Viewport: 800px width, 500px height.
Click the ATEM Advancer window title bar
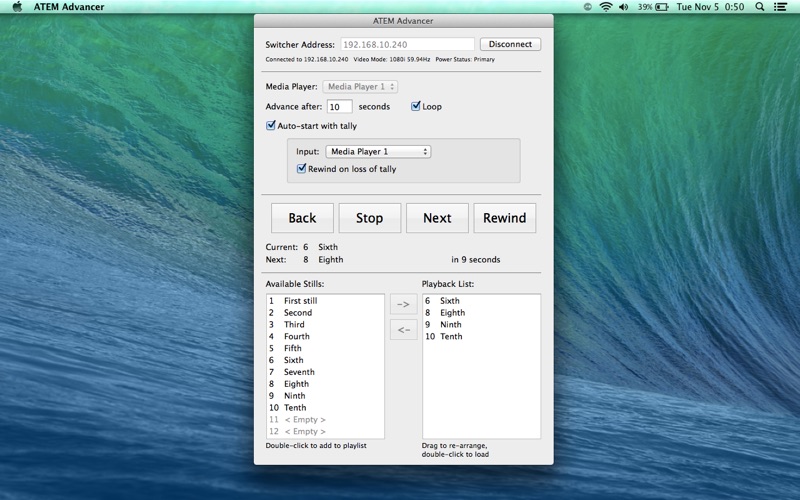click(403, 21)
